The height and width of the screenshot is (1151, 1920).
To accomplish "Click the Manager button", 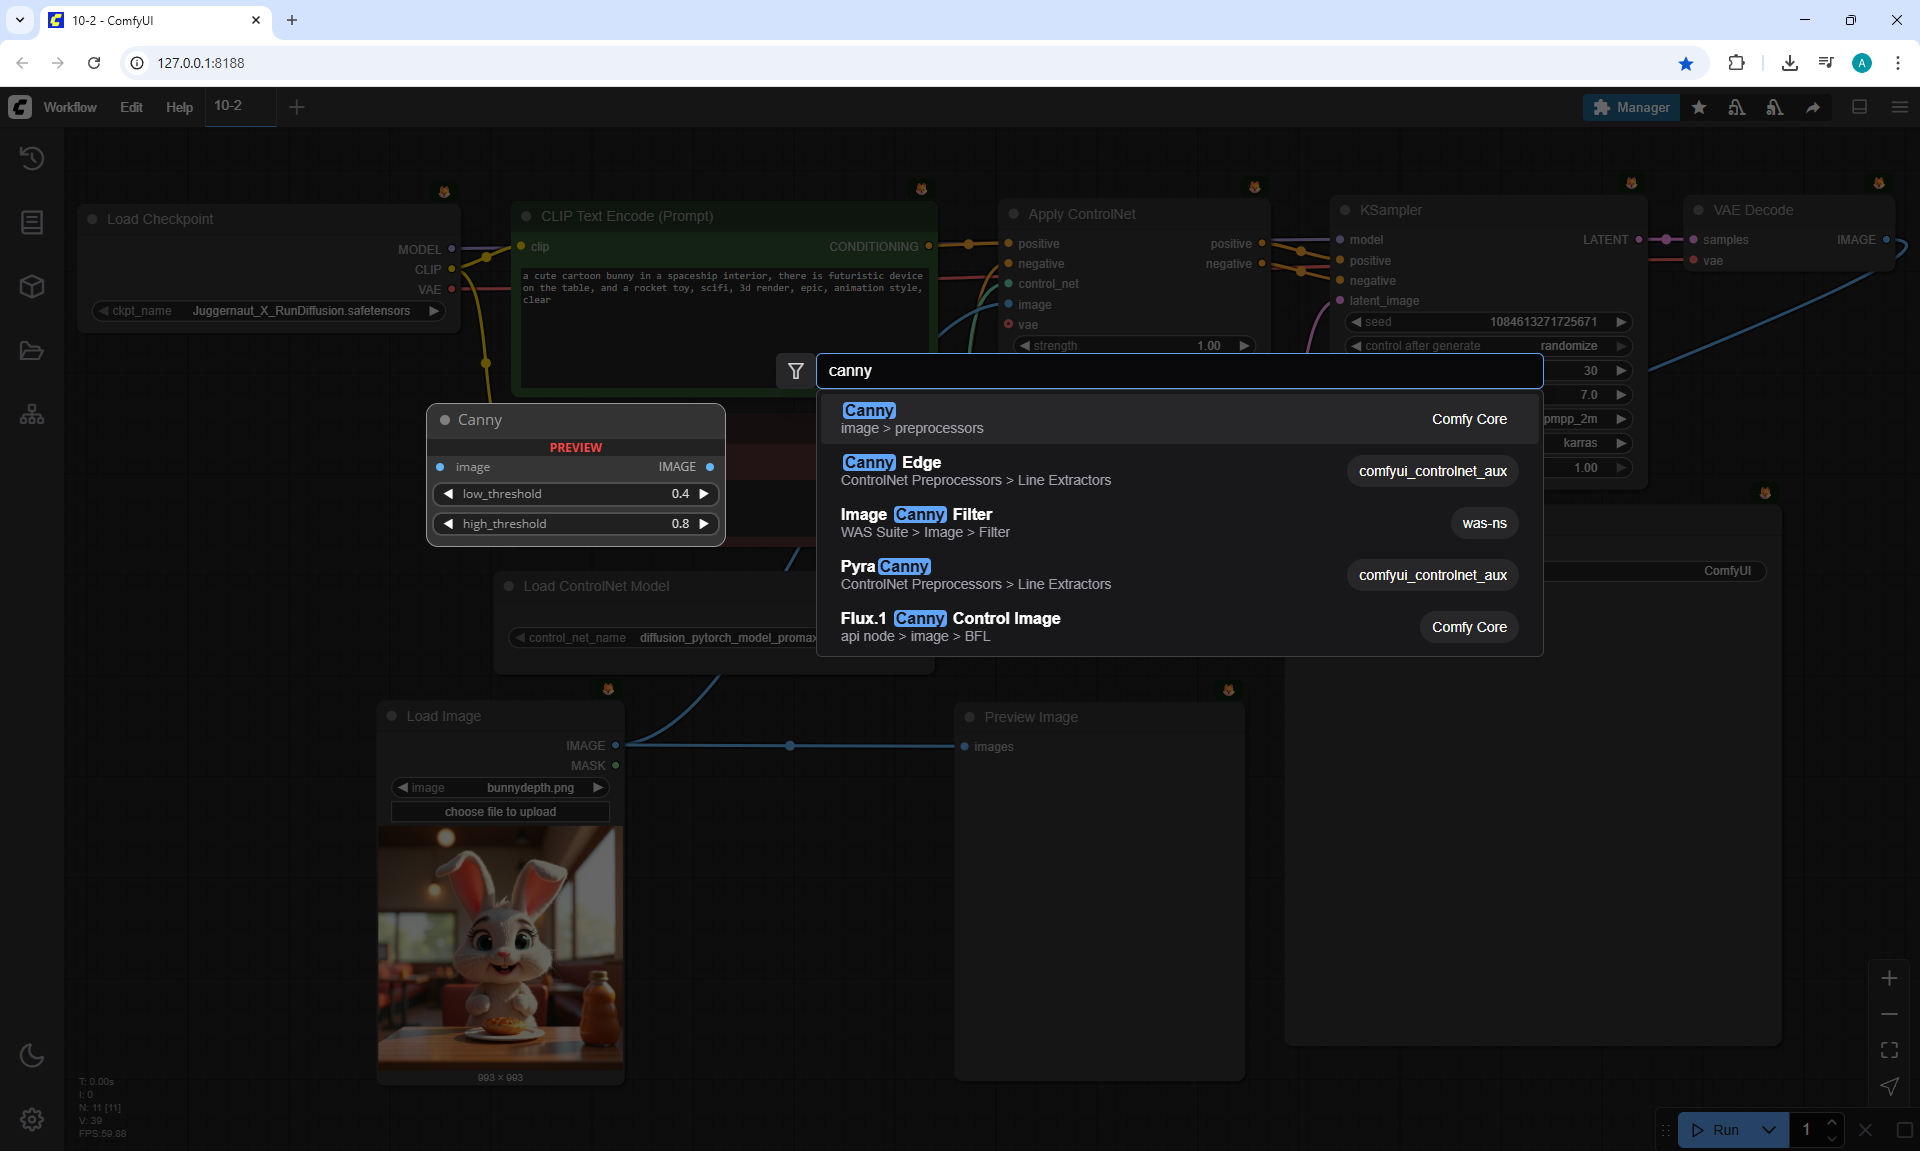I will 1631,107.
